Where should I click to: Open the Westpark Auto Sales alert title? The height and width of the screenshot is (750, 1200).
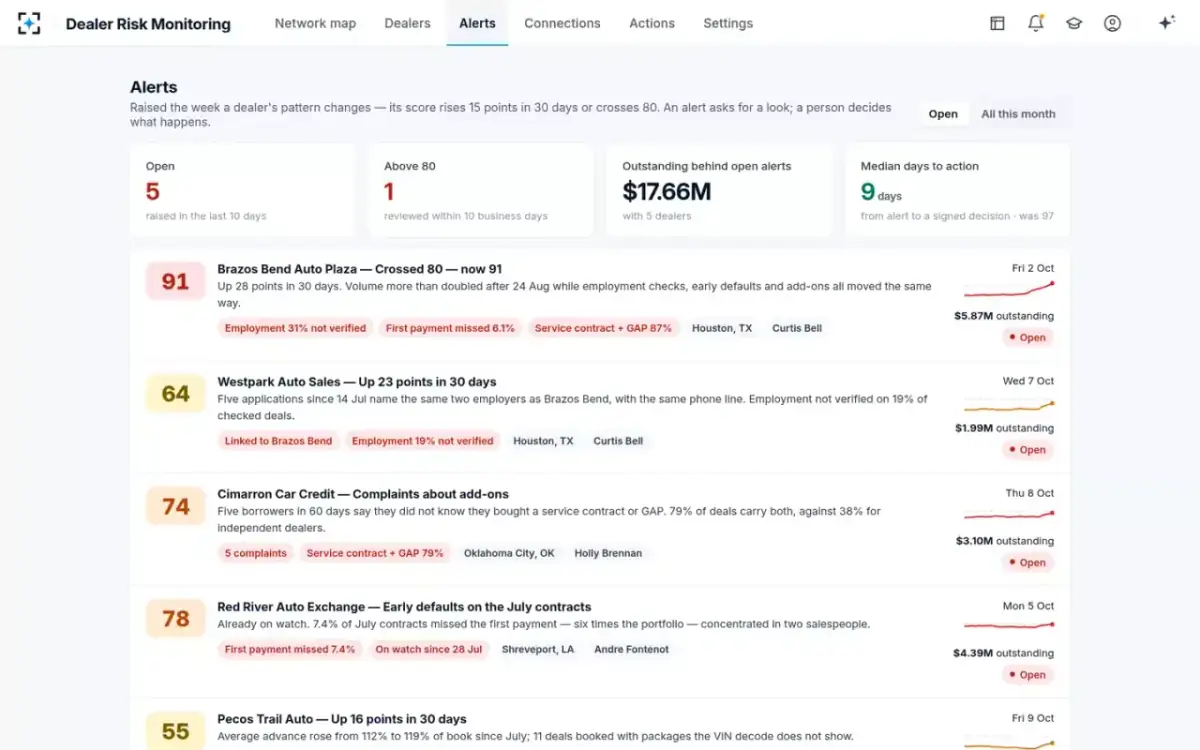[357, 382]
